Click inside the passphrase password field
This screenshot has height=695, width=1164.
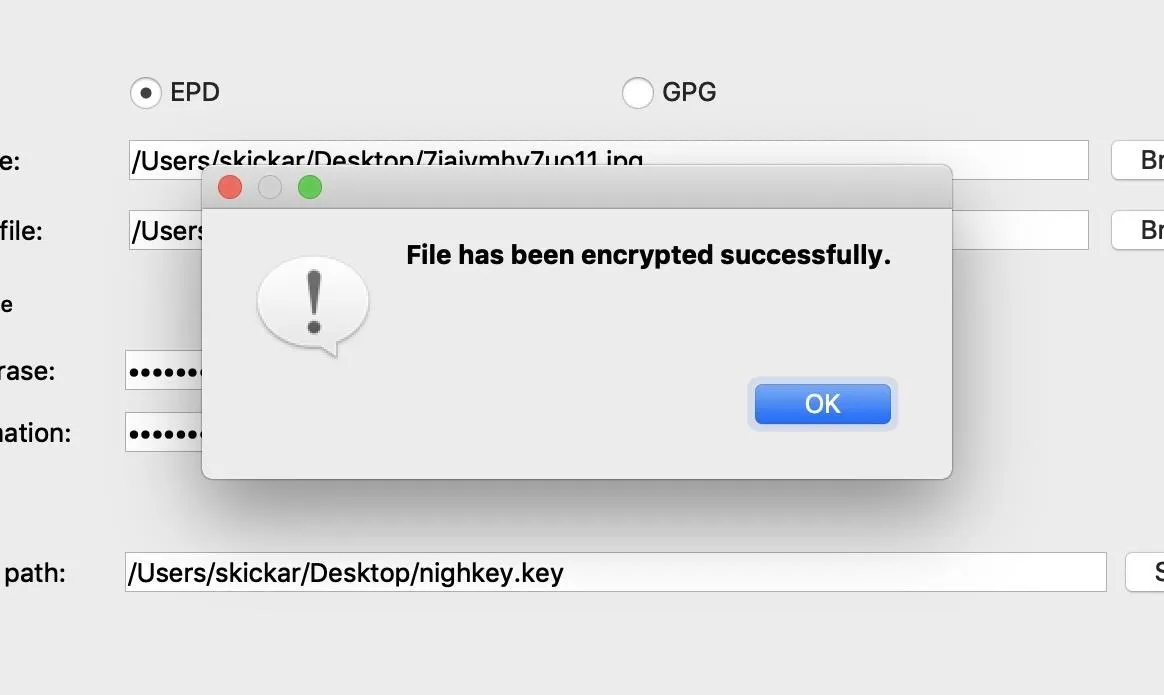(x=163, y=371)
